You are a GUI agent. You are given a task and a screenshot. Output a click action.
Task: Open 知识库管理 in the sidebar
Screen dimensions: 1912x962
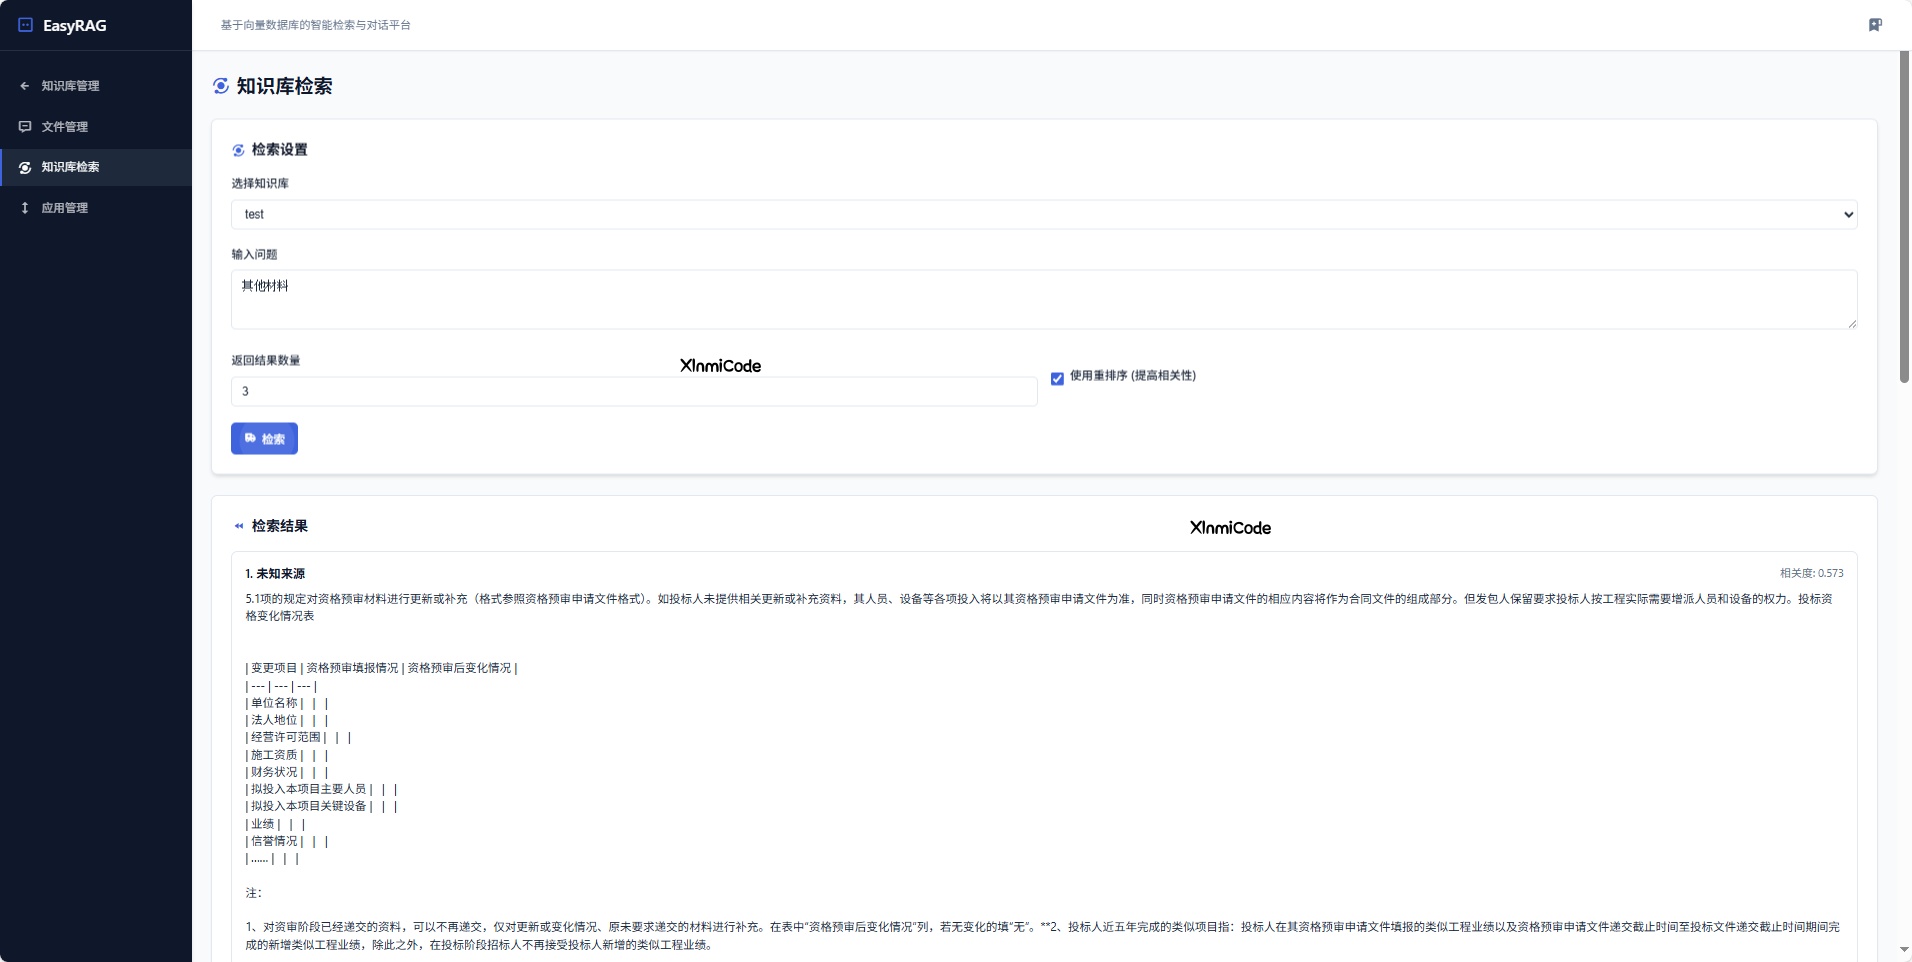(70, 86)
